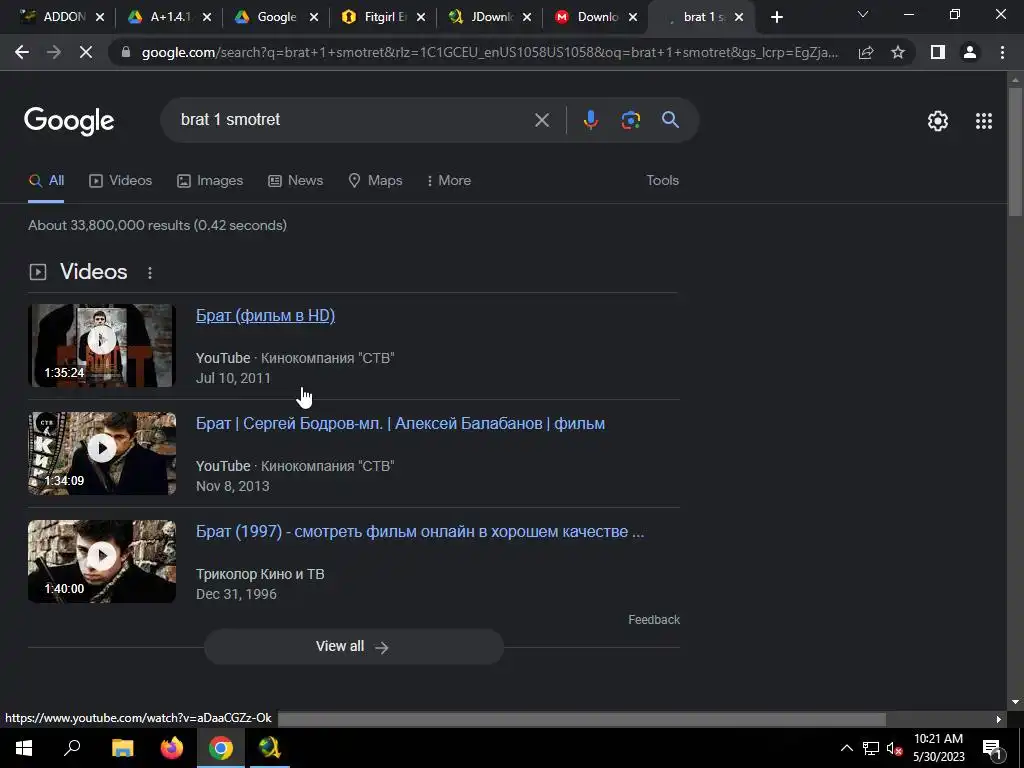Click scroll right arrow on horizontal scrollbar
The width and height of the screenshot is (1024, 768).
point(999,719)
